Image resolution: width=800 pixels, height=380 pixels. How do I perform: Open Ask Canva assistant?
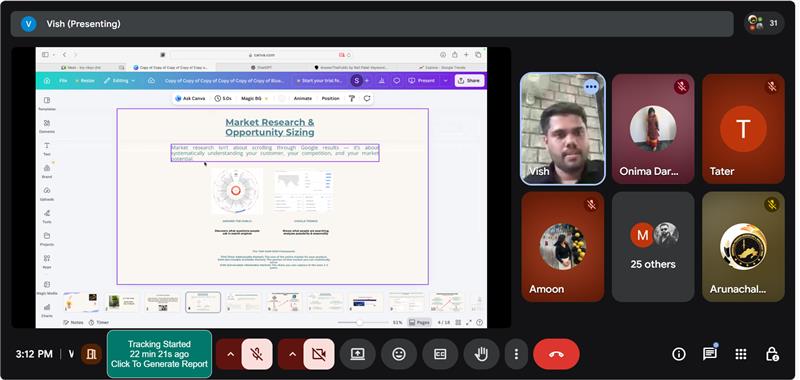pyautogui.click(x=190, y=98)
